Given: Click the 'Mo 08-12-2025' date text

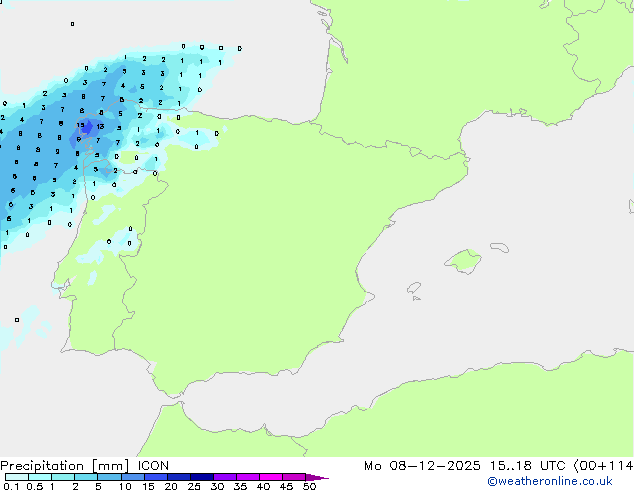Looking at the screenshot, I should (422, 466).
